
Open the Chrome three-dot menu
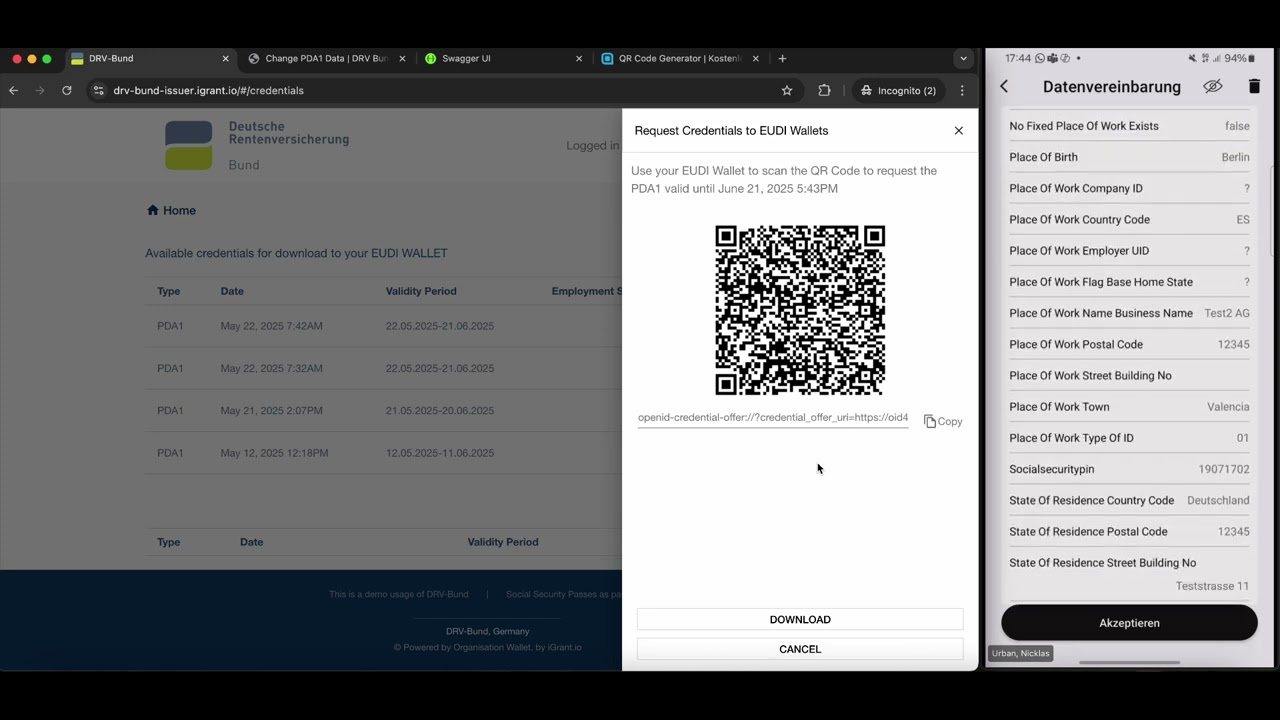point(962,90)
